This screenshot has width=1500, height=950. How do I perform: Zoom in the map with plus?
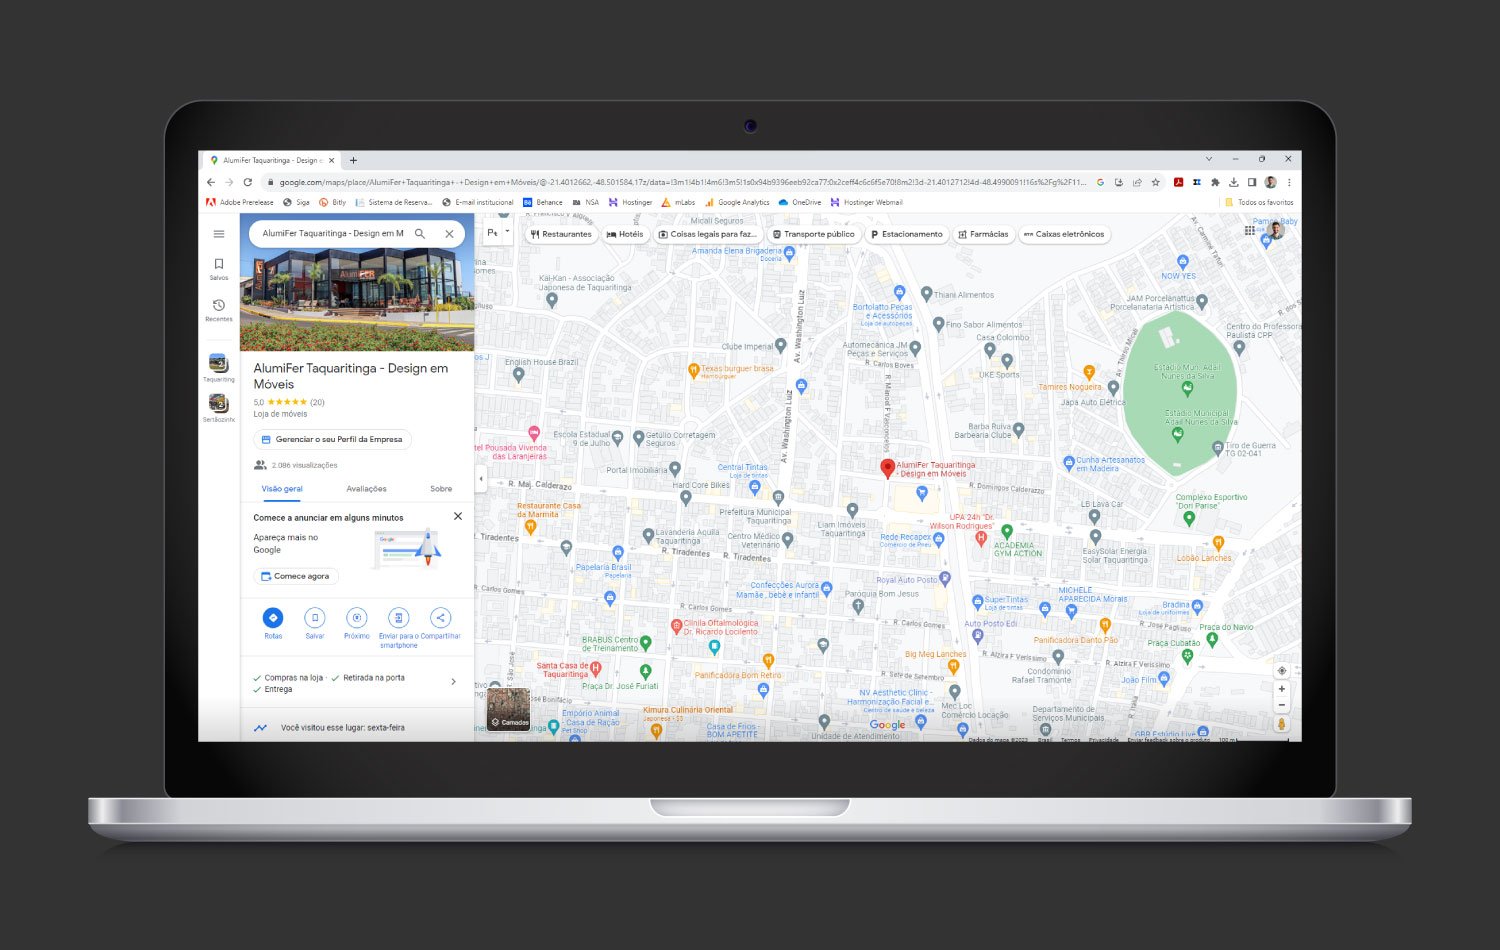1281,689
